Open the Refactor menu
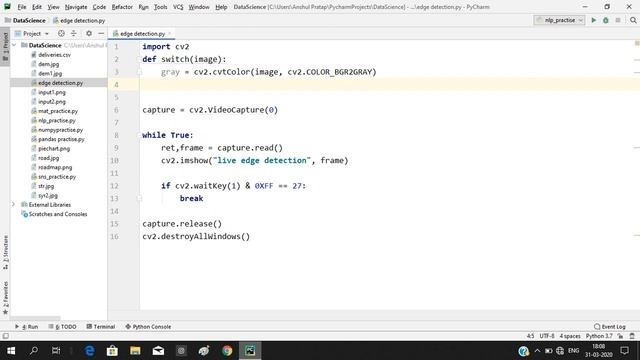The width and height of the screenshot is (640, 360). (122, 7)
